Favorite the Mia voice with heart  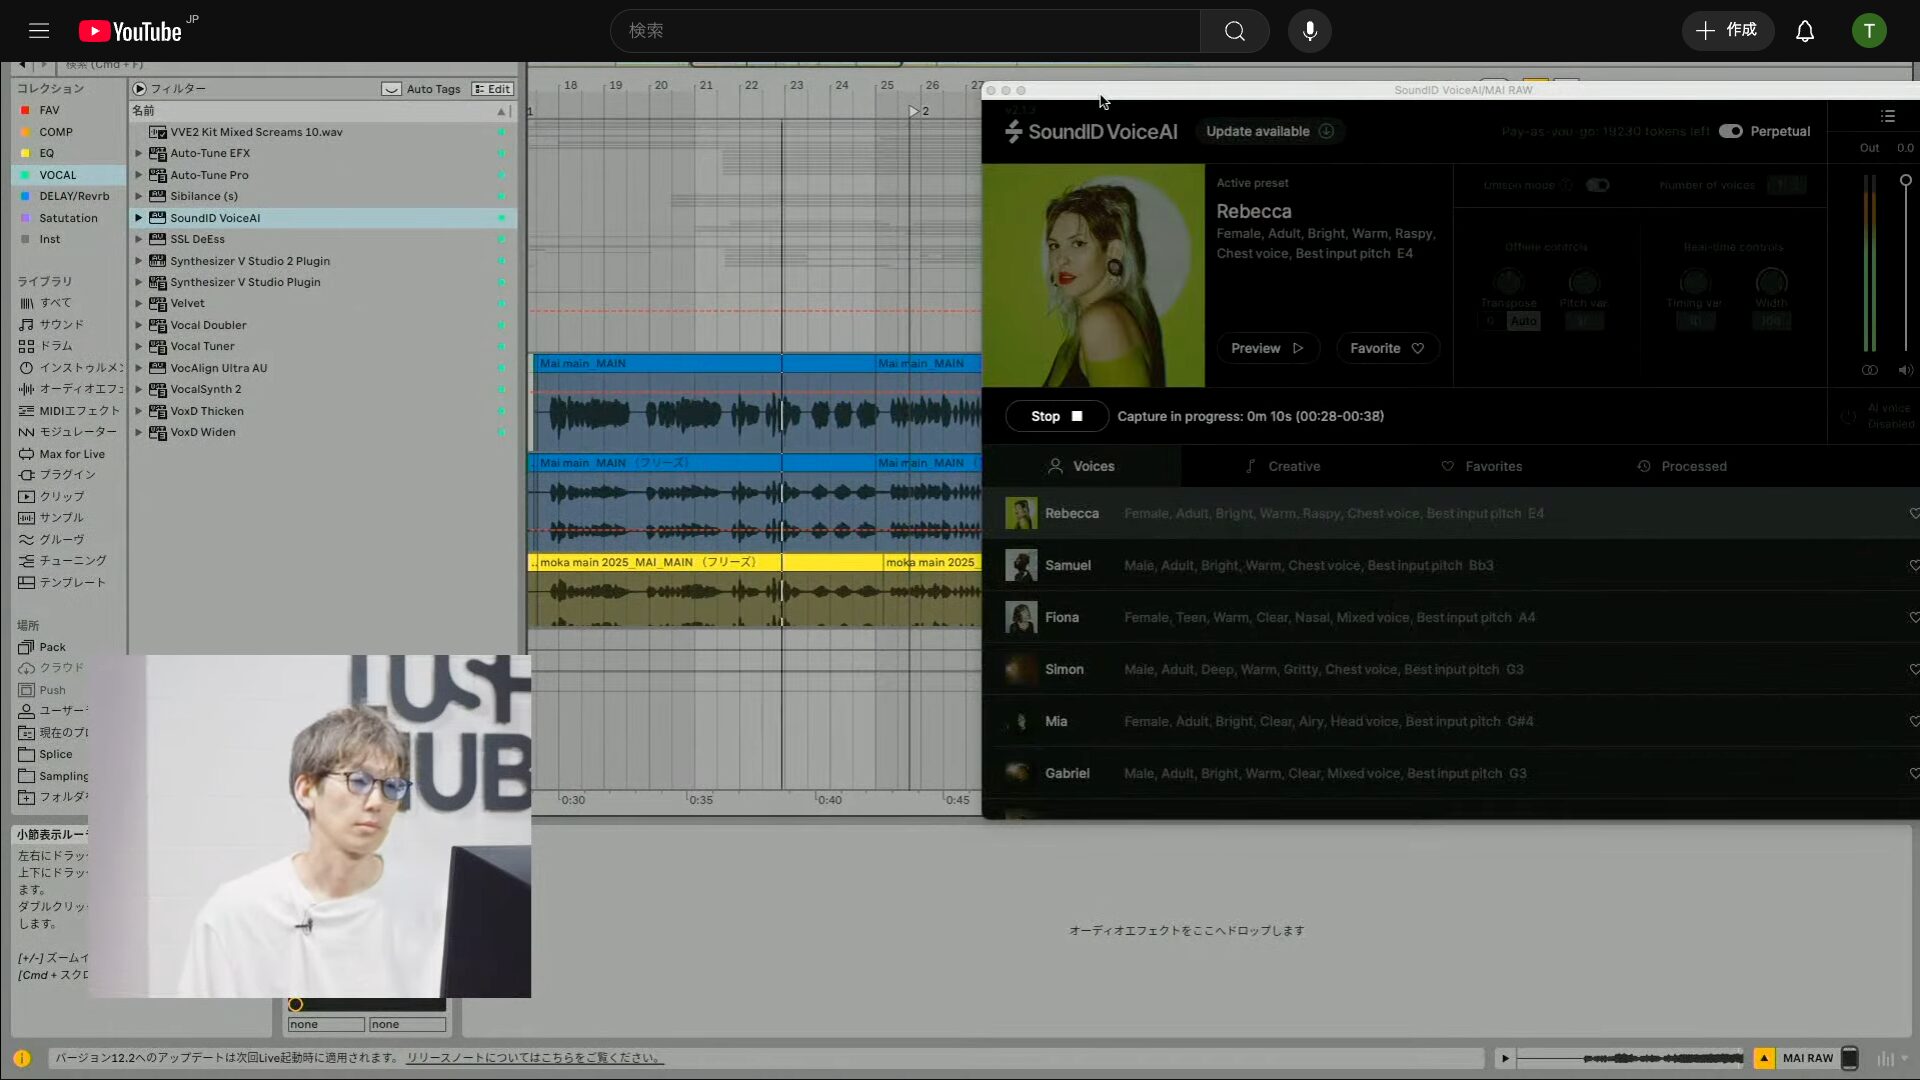[1913, 721]
